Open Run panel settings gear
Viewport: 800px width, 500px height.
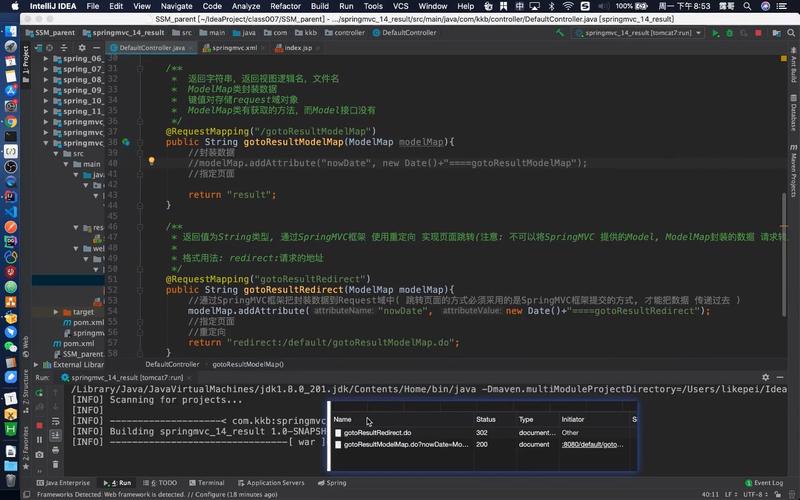coord(765,377)
